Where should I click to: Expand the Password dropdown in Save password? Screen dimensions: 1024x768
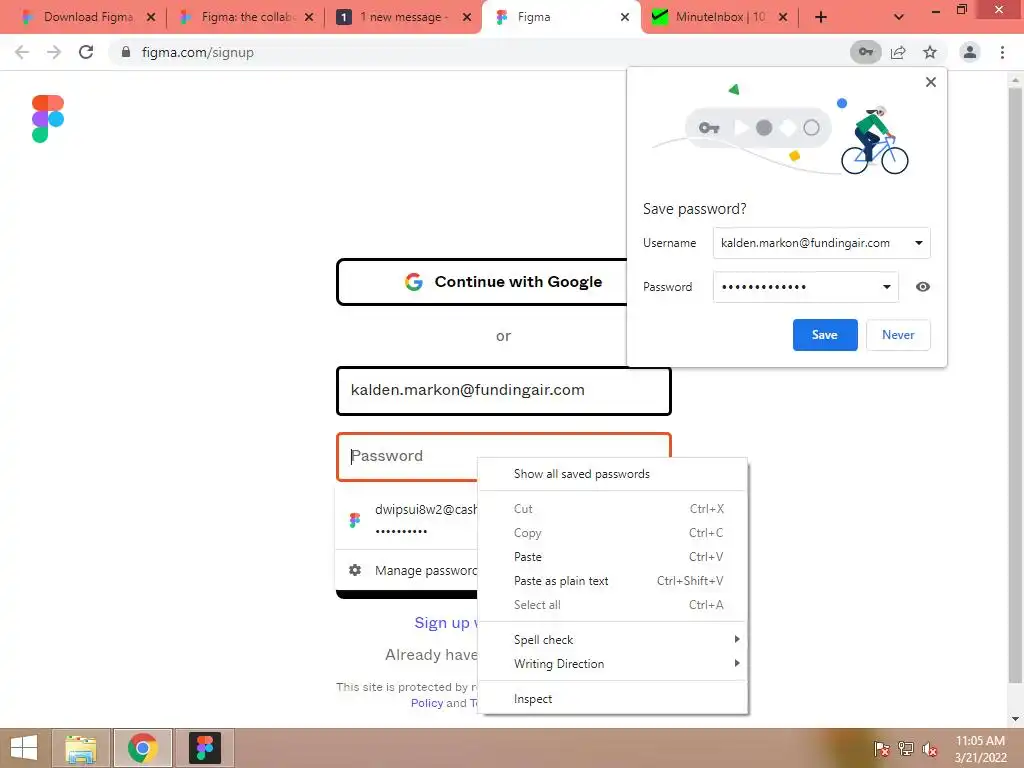point(886,287)
